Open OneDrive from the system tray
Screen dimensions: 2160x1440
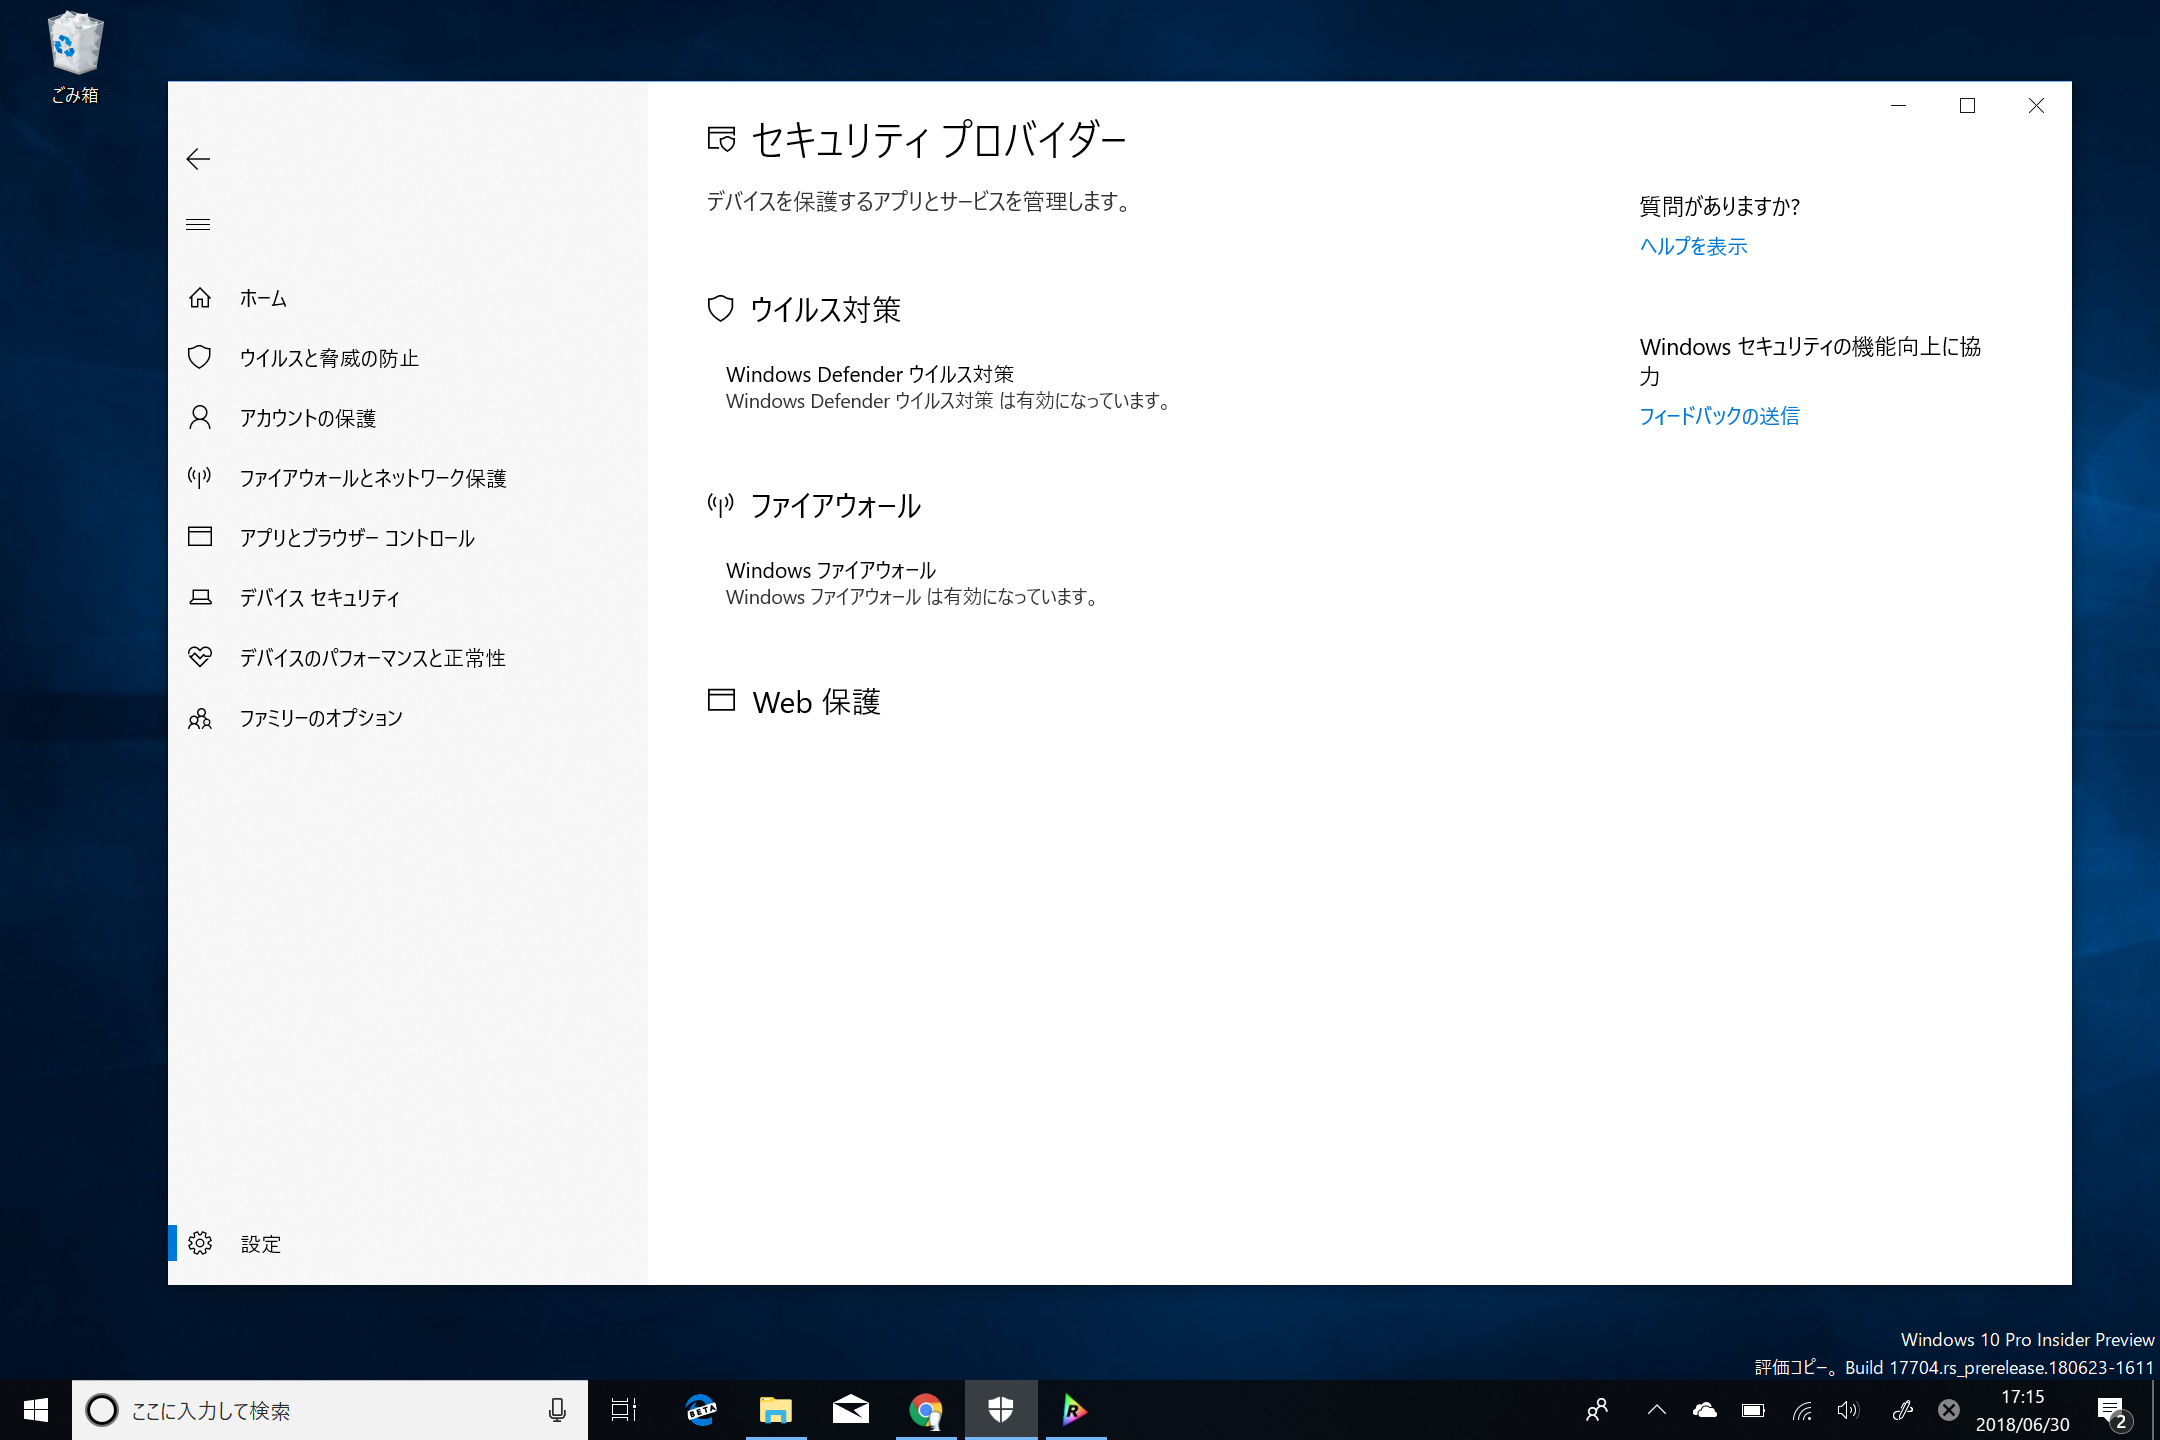[x=1705, y=1410]
